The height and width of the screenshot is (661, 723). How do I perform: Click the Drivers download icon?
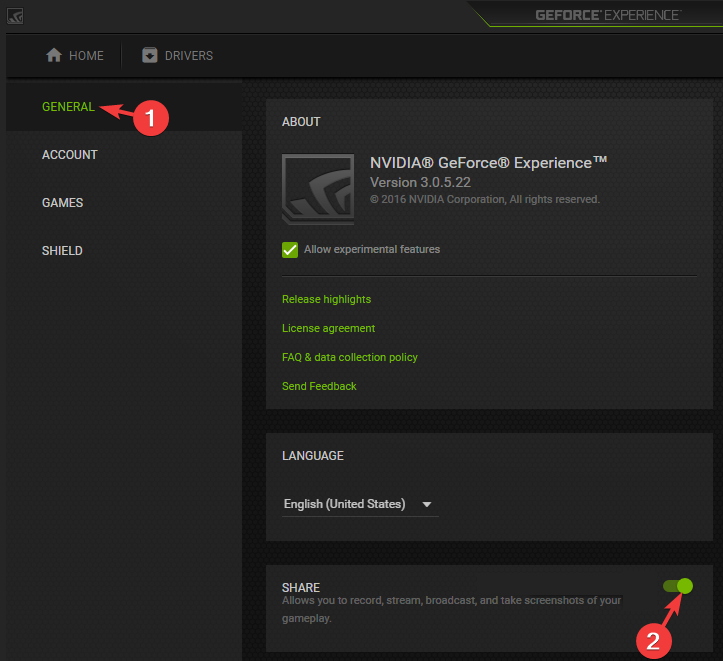click(150, 55)
